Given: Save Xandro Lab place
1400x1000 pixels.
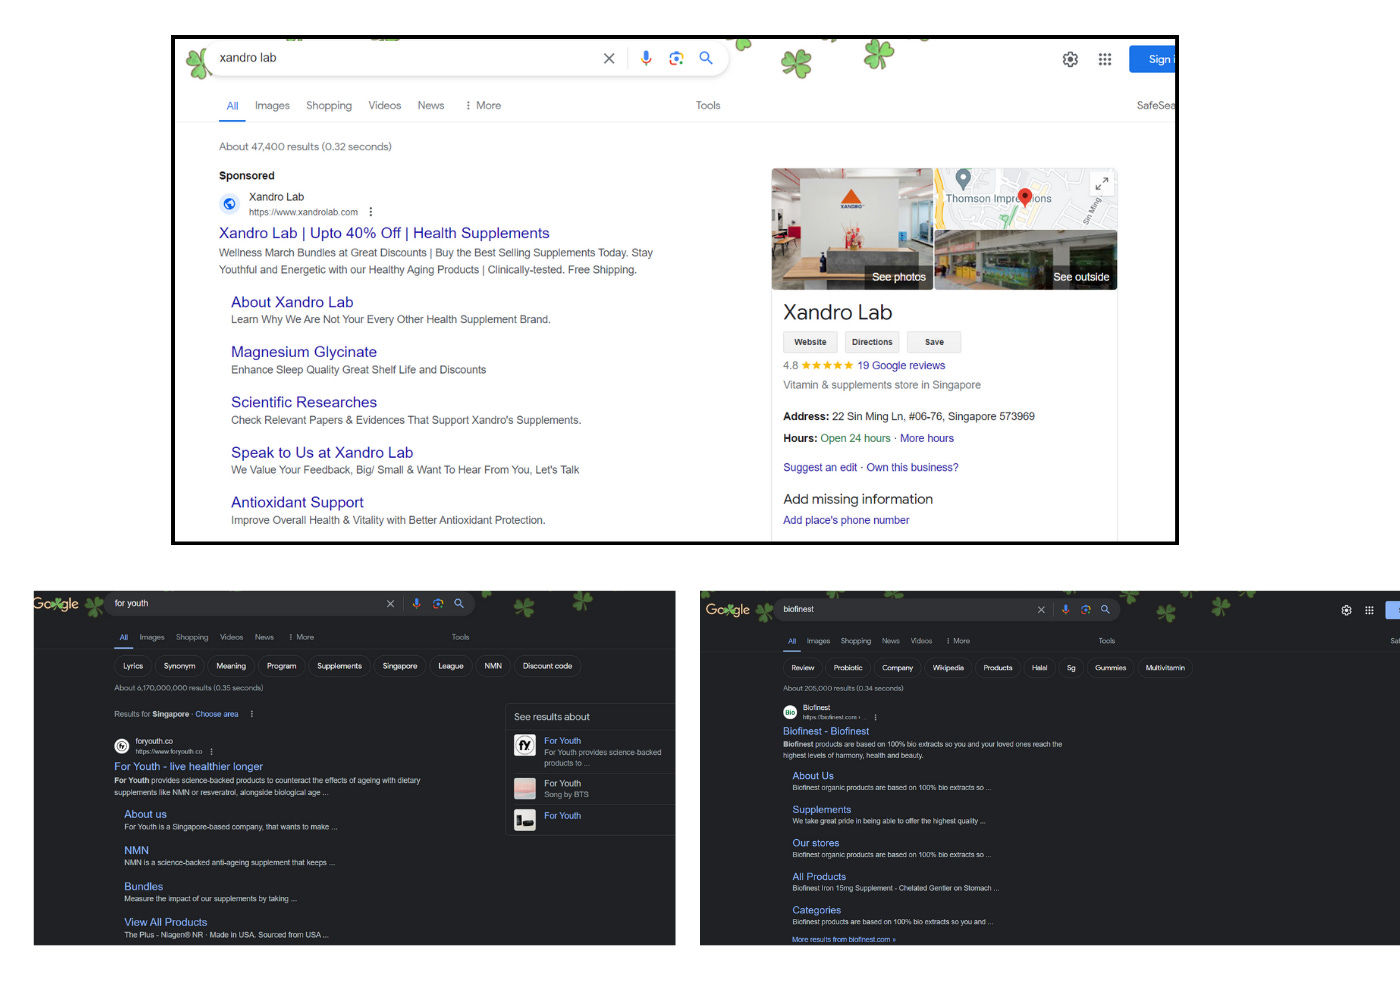Looking at the screenshot, I should click(x=934, y=342).
